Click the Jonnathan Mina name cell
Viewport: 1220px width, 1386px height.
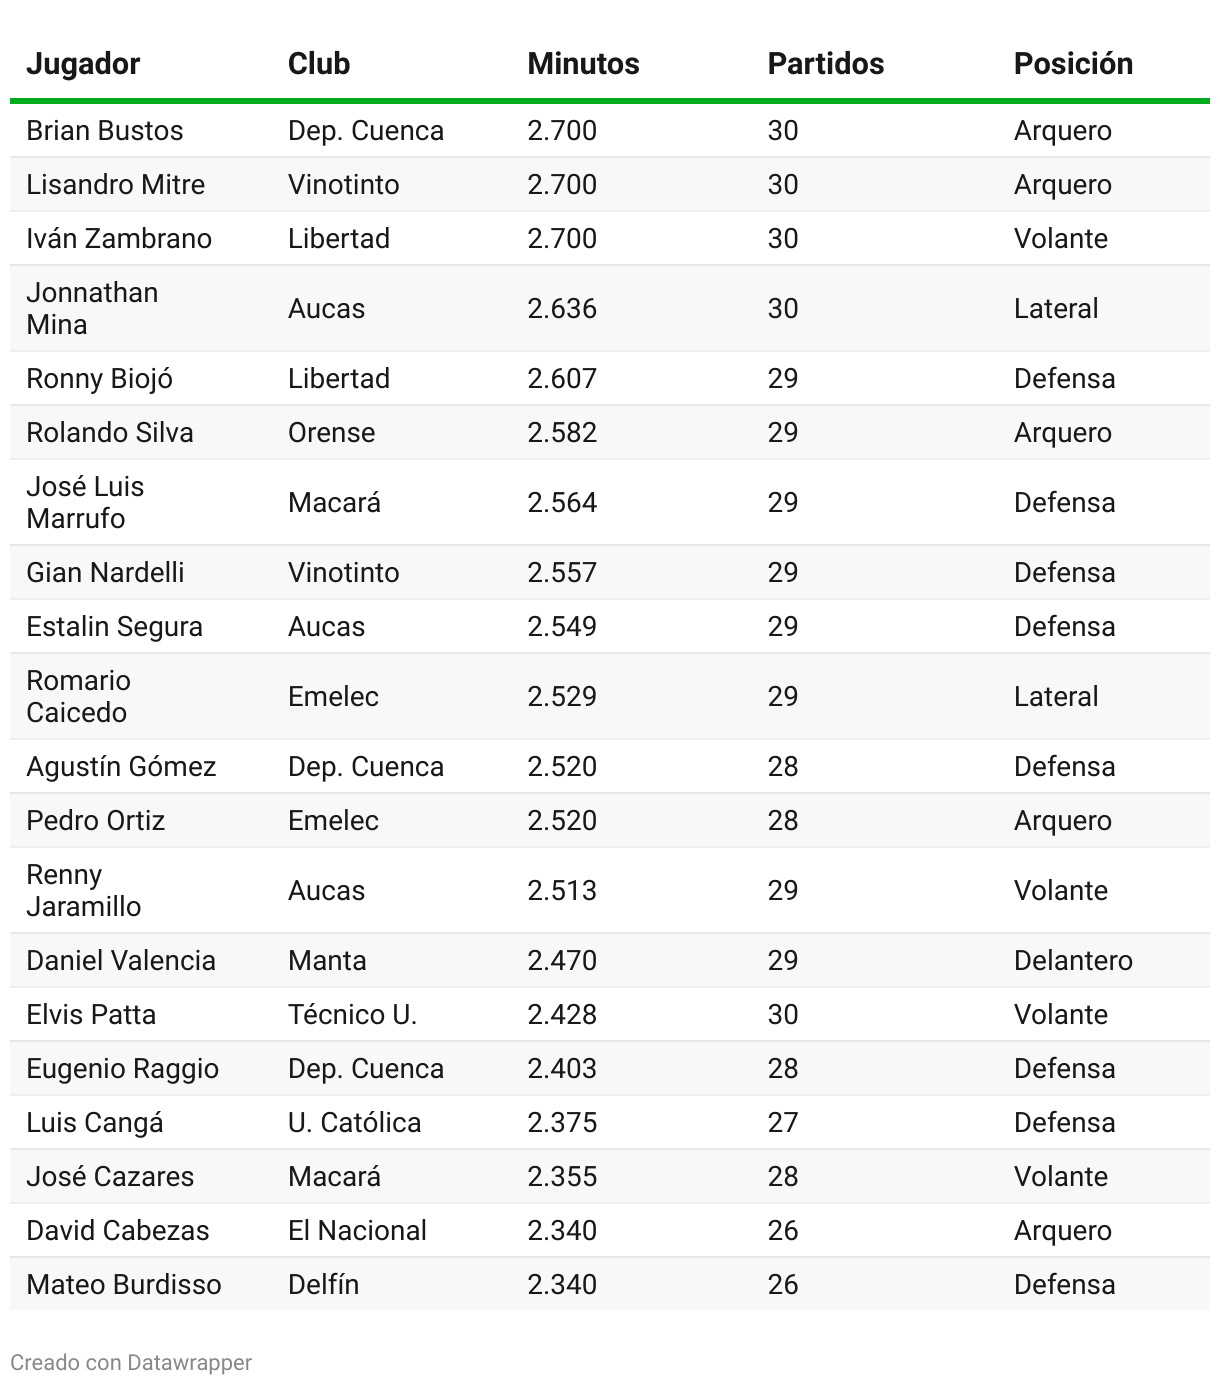coord(92,308)
